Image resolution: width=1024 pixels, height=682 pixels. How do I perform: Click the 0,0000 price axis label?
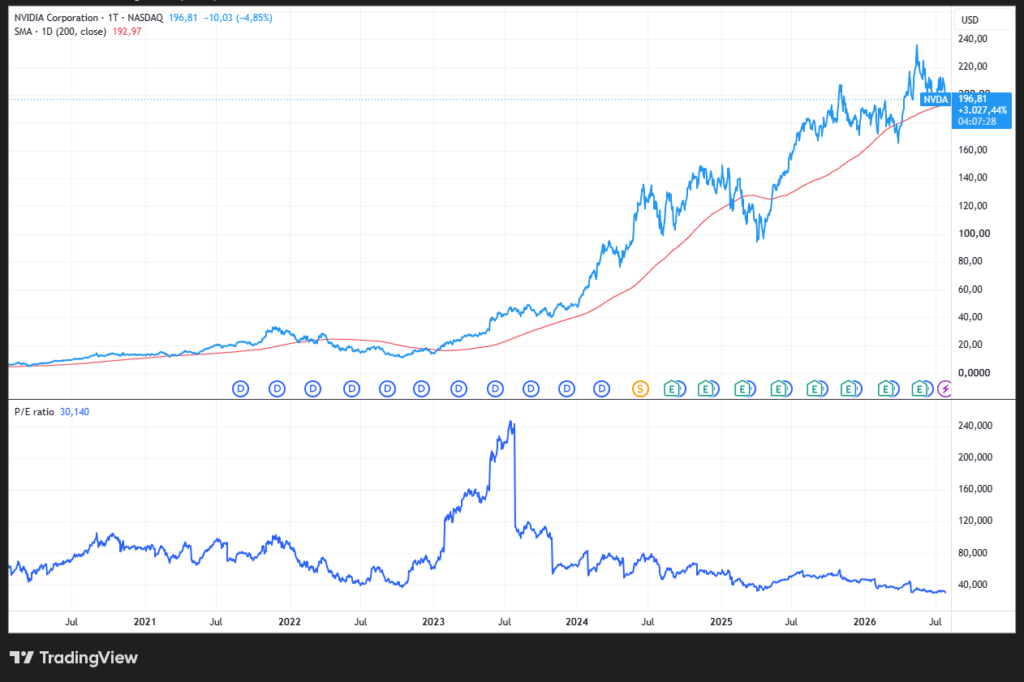[974, 372]
